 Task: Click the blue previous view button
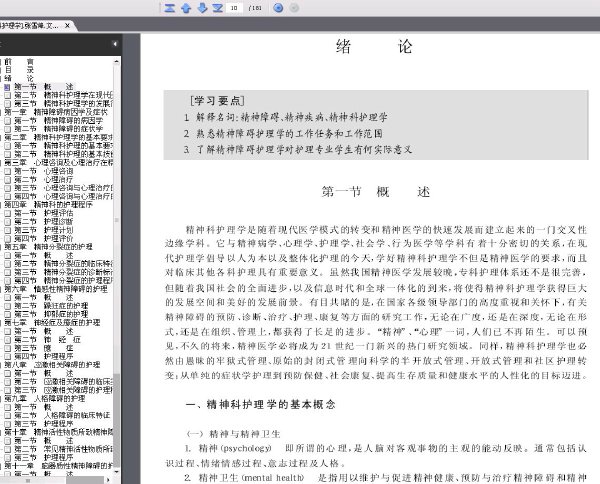point(278,8)
